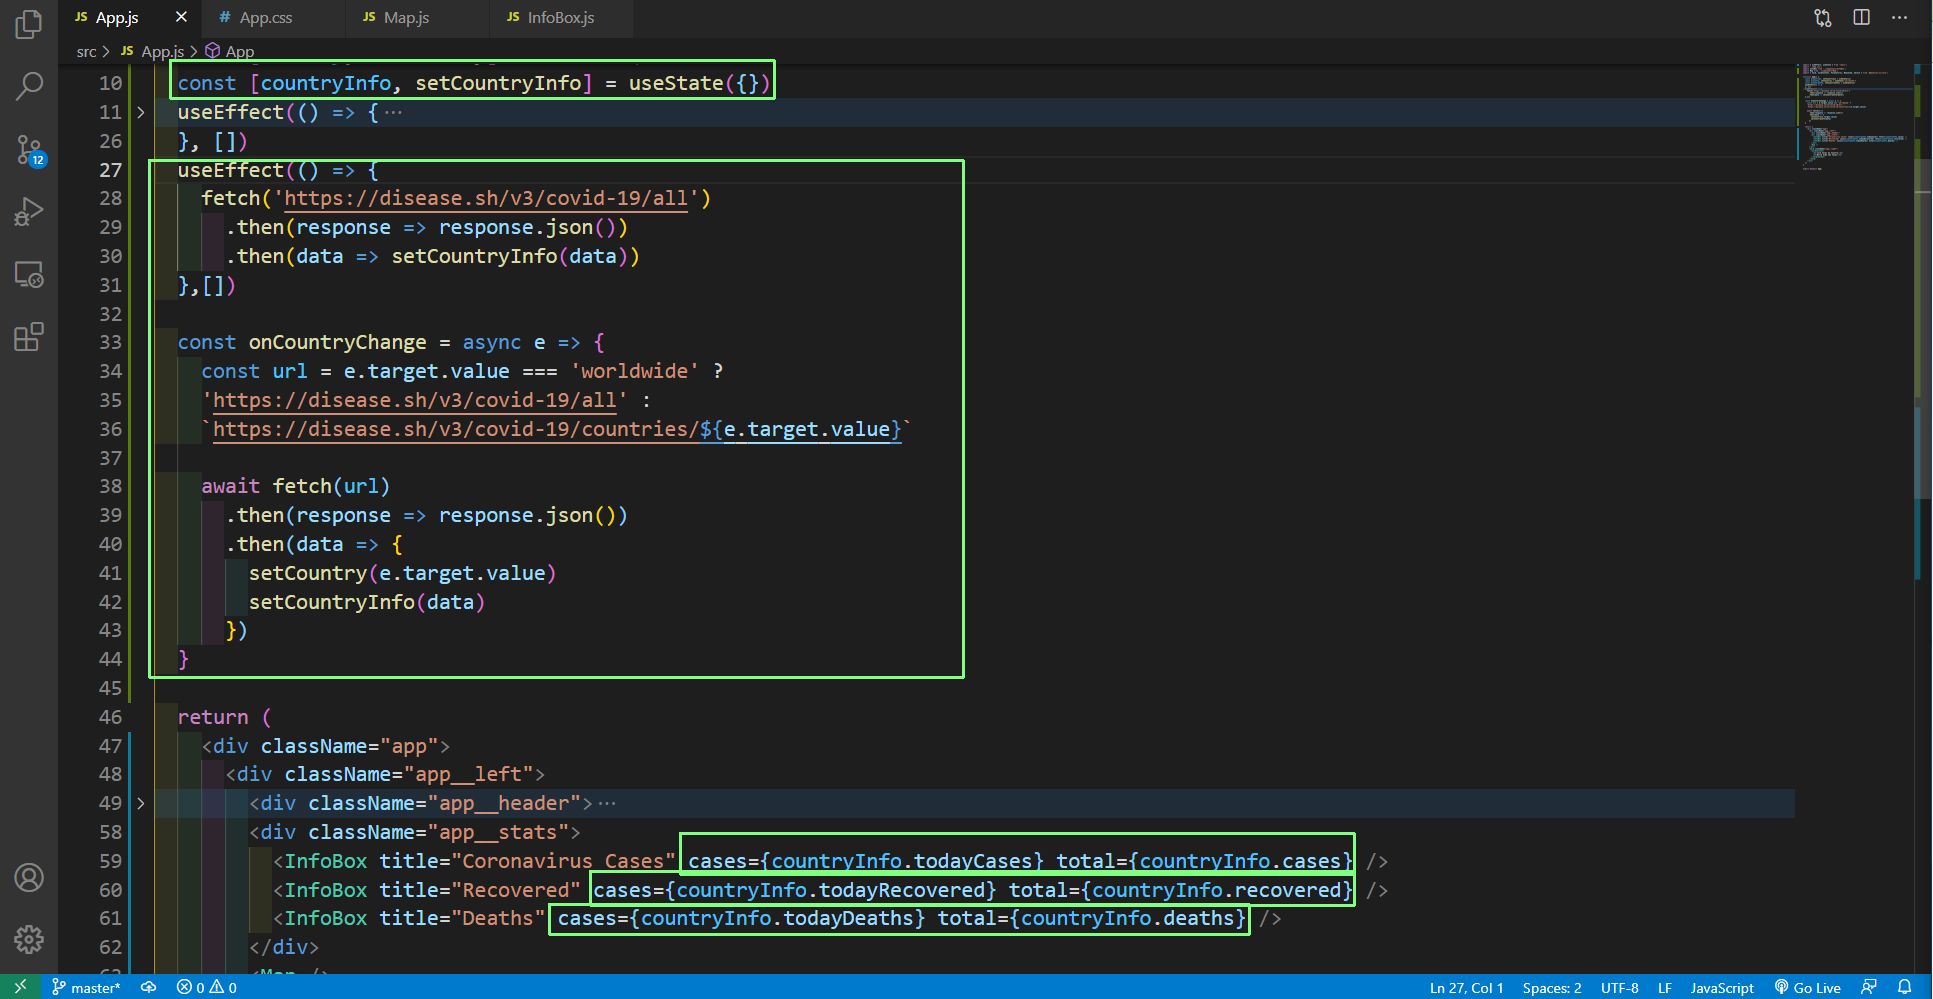This screenshot has height=999, width=1933.
Task: Split the editor to the right
Action: click(x=1861, y=18)
